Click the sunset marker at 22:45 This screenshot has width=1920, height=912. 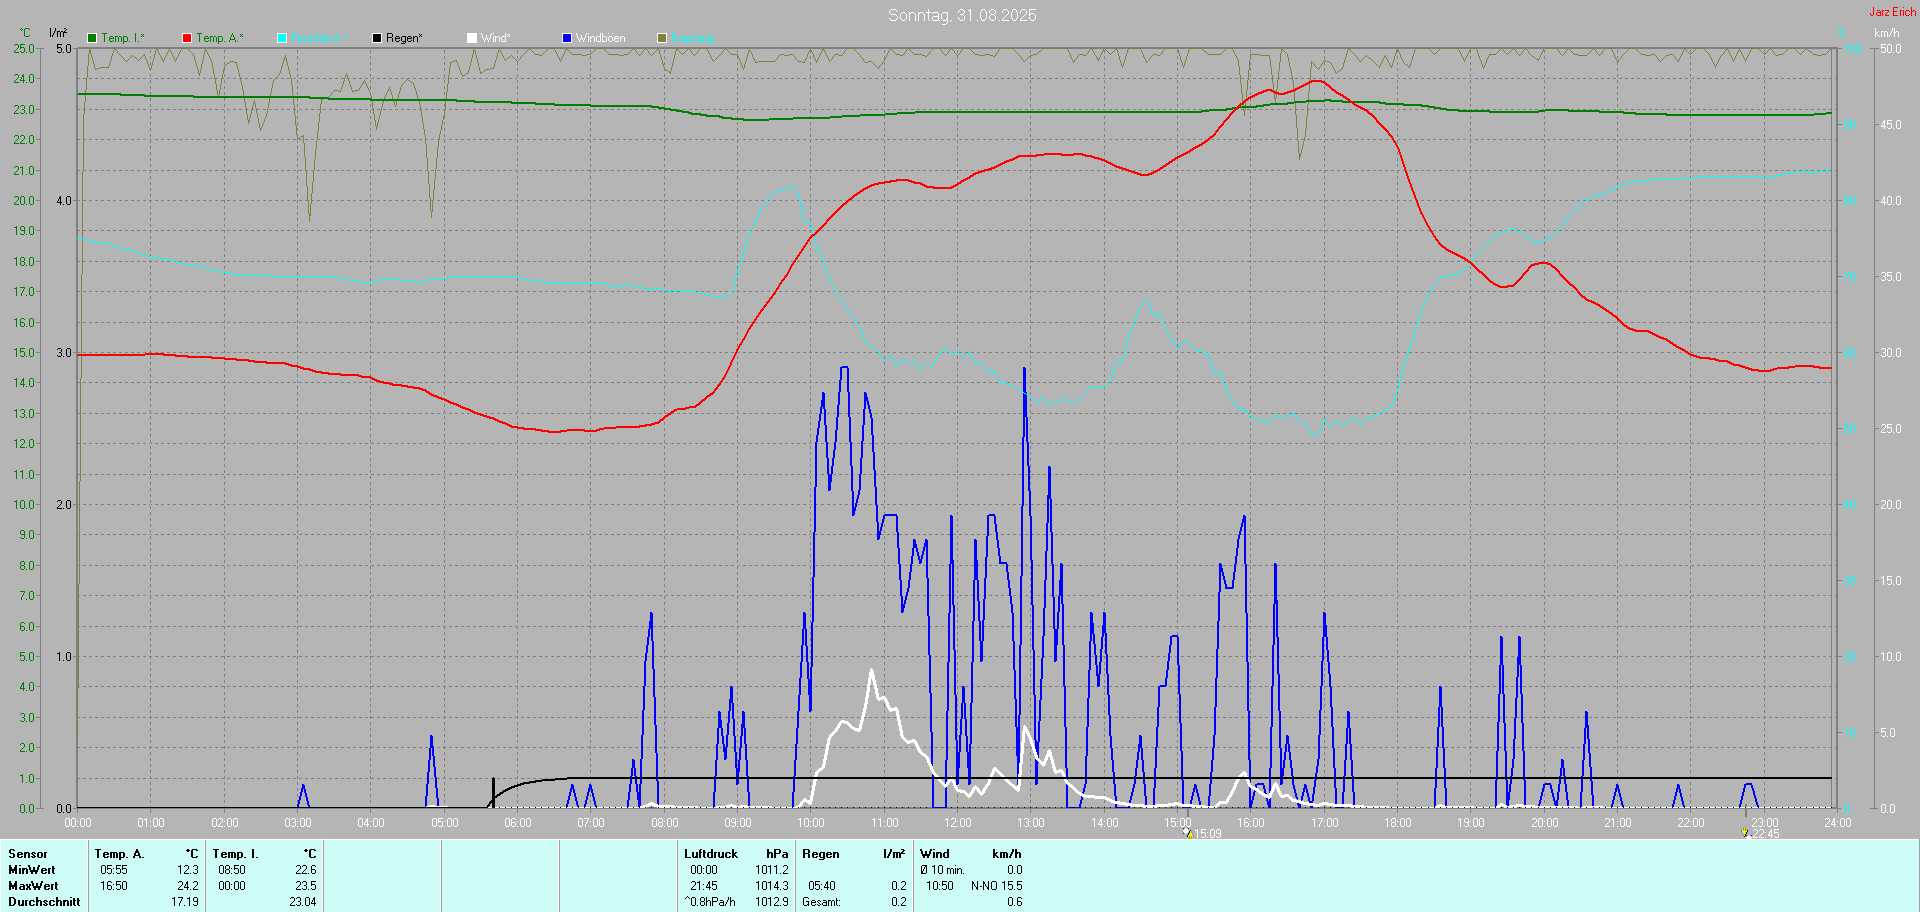point(1745,832)
